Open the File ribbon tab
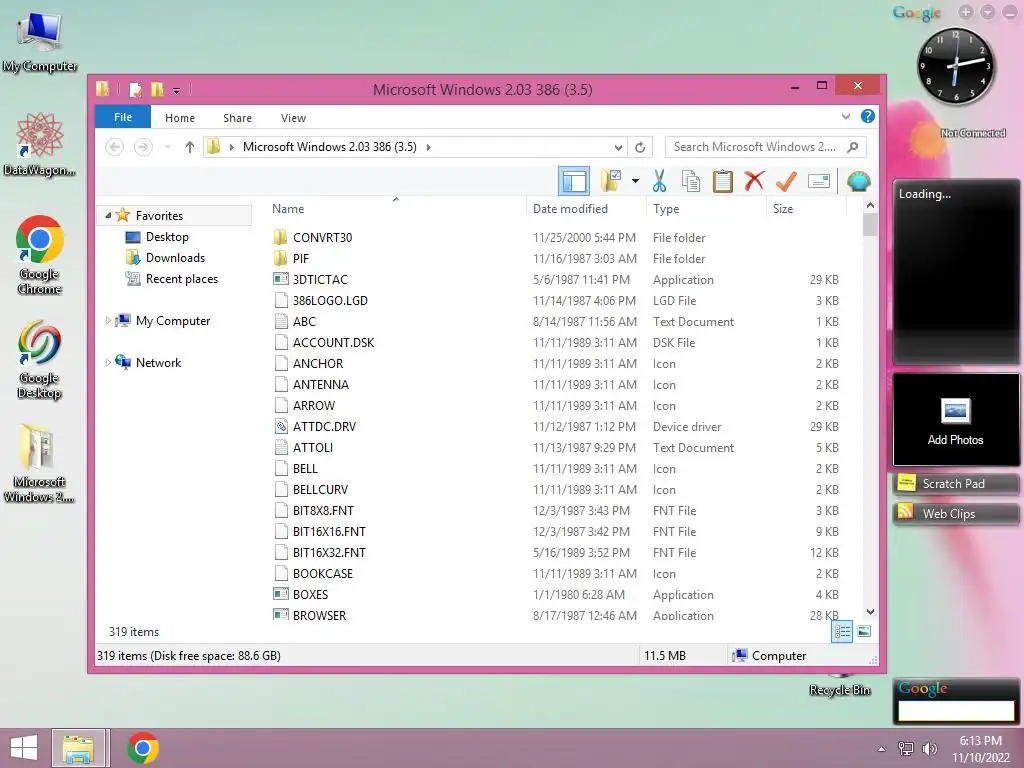1024x768 pixels. (123, 117)
